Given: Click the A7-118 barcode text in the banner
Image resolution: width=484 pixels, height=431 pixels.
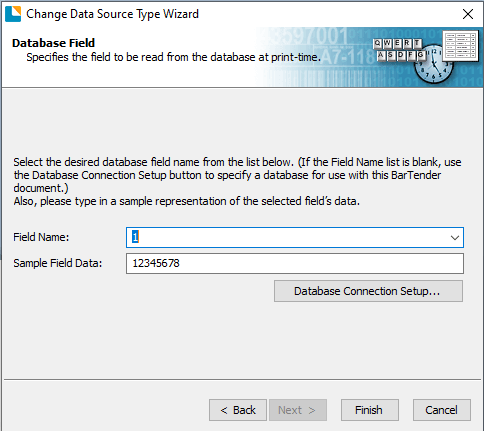Looking at the screenshot, I should point(346,57).
